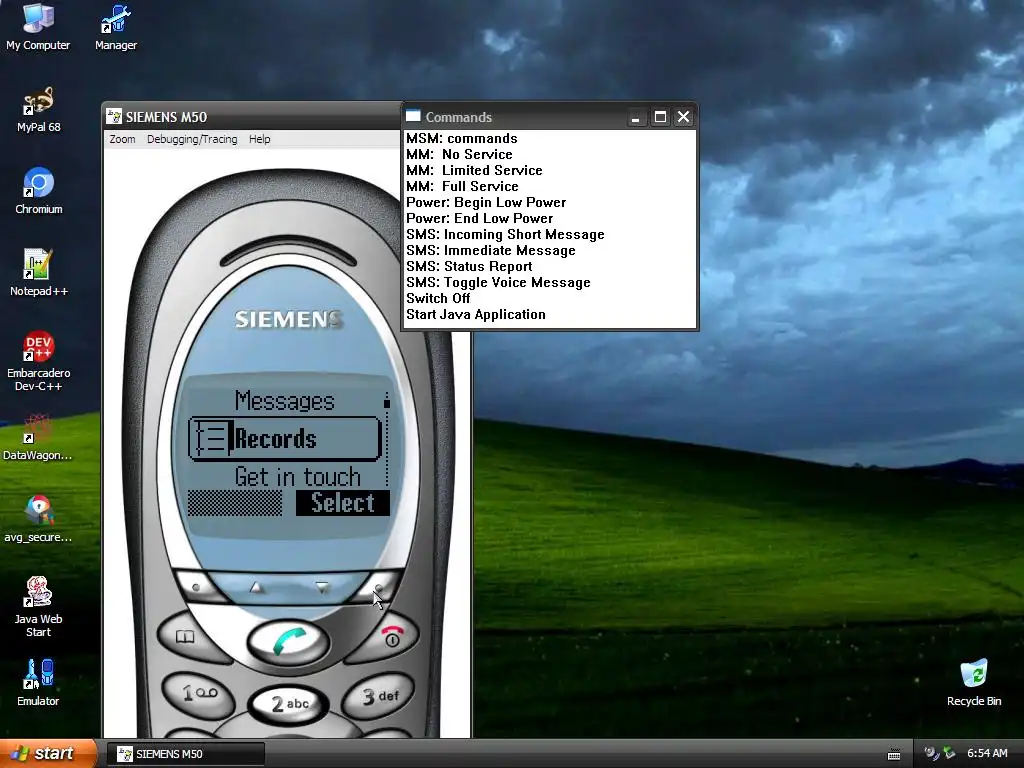Image resolution: width=1024 pixels, height=768 pixels.
Task: Click the phone's up arrow navigation key
Action: [x=257, y=587]
